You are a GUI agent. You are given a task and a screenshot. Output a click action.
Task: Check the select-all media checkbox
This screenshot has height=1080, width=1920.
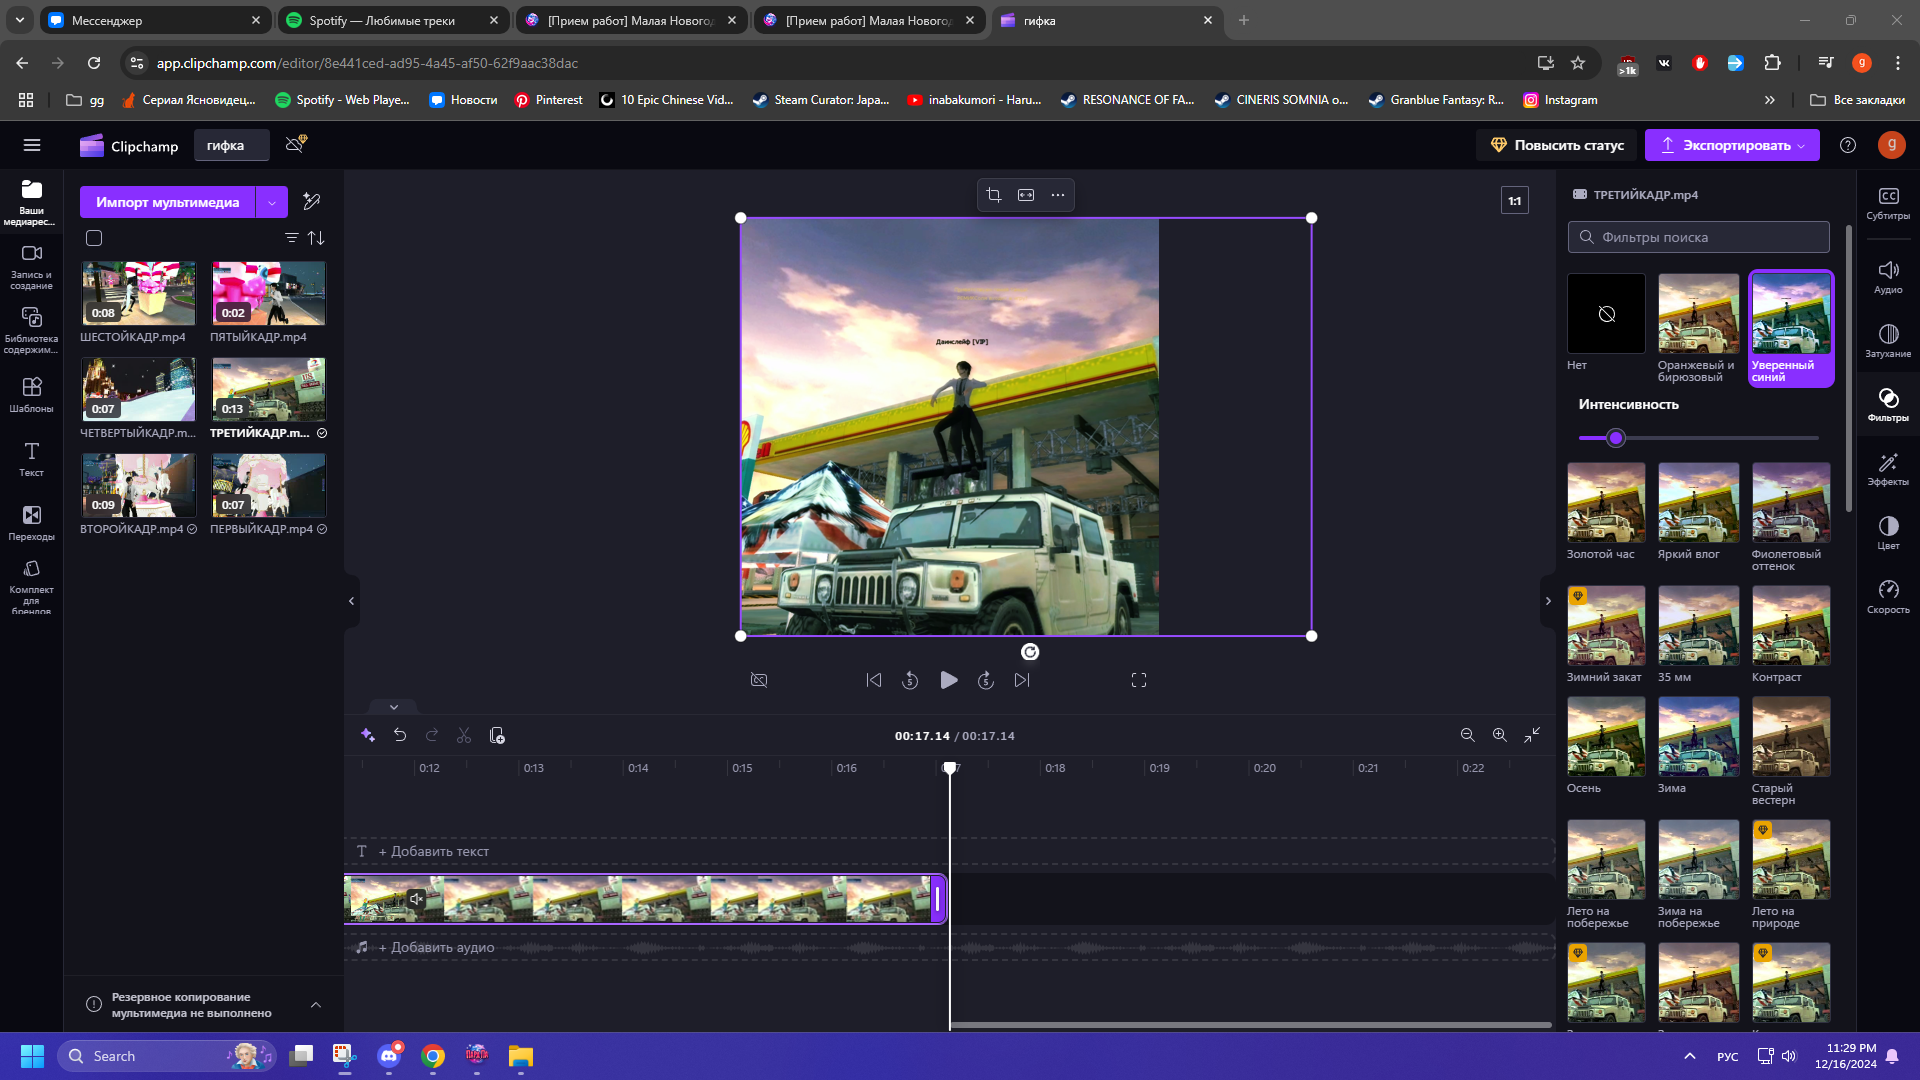coord(94,238)
